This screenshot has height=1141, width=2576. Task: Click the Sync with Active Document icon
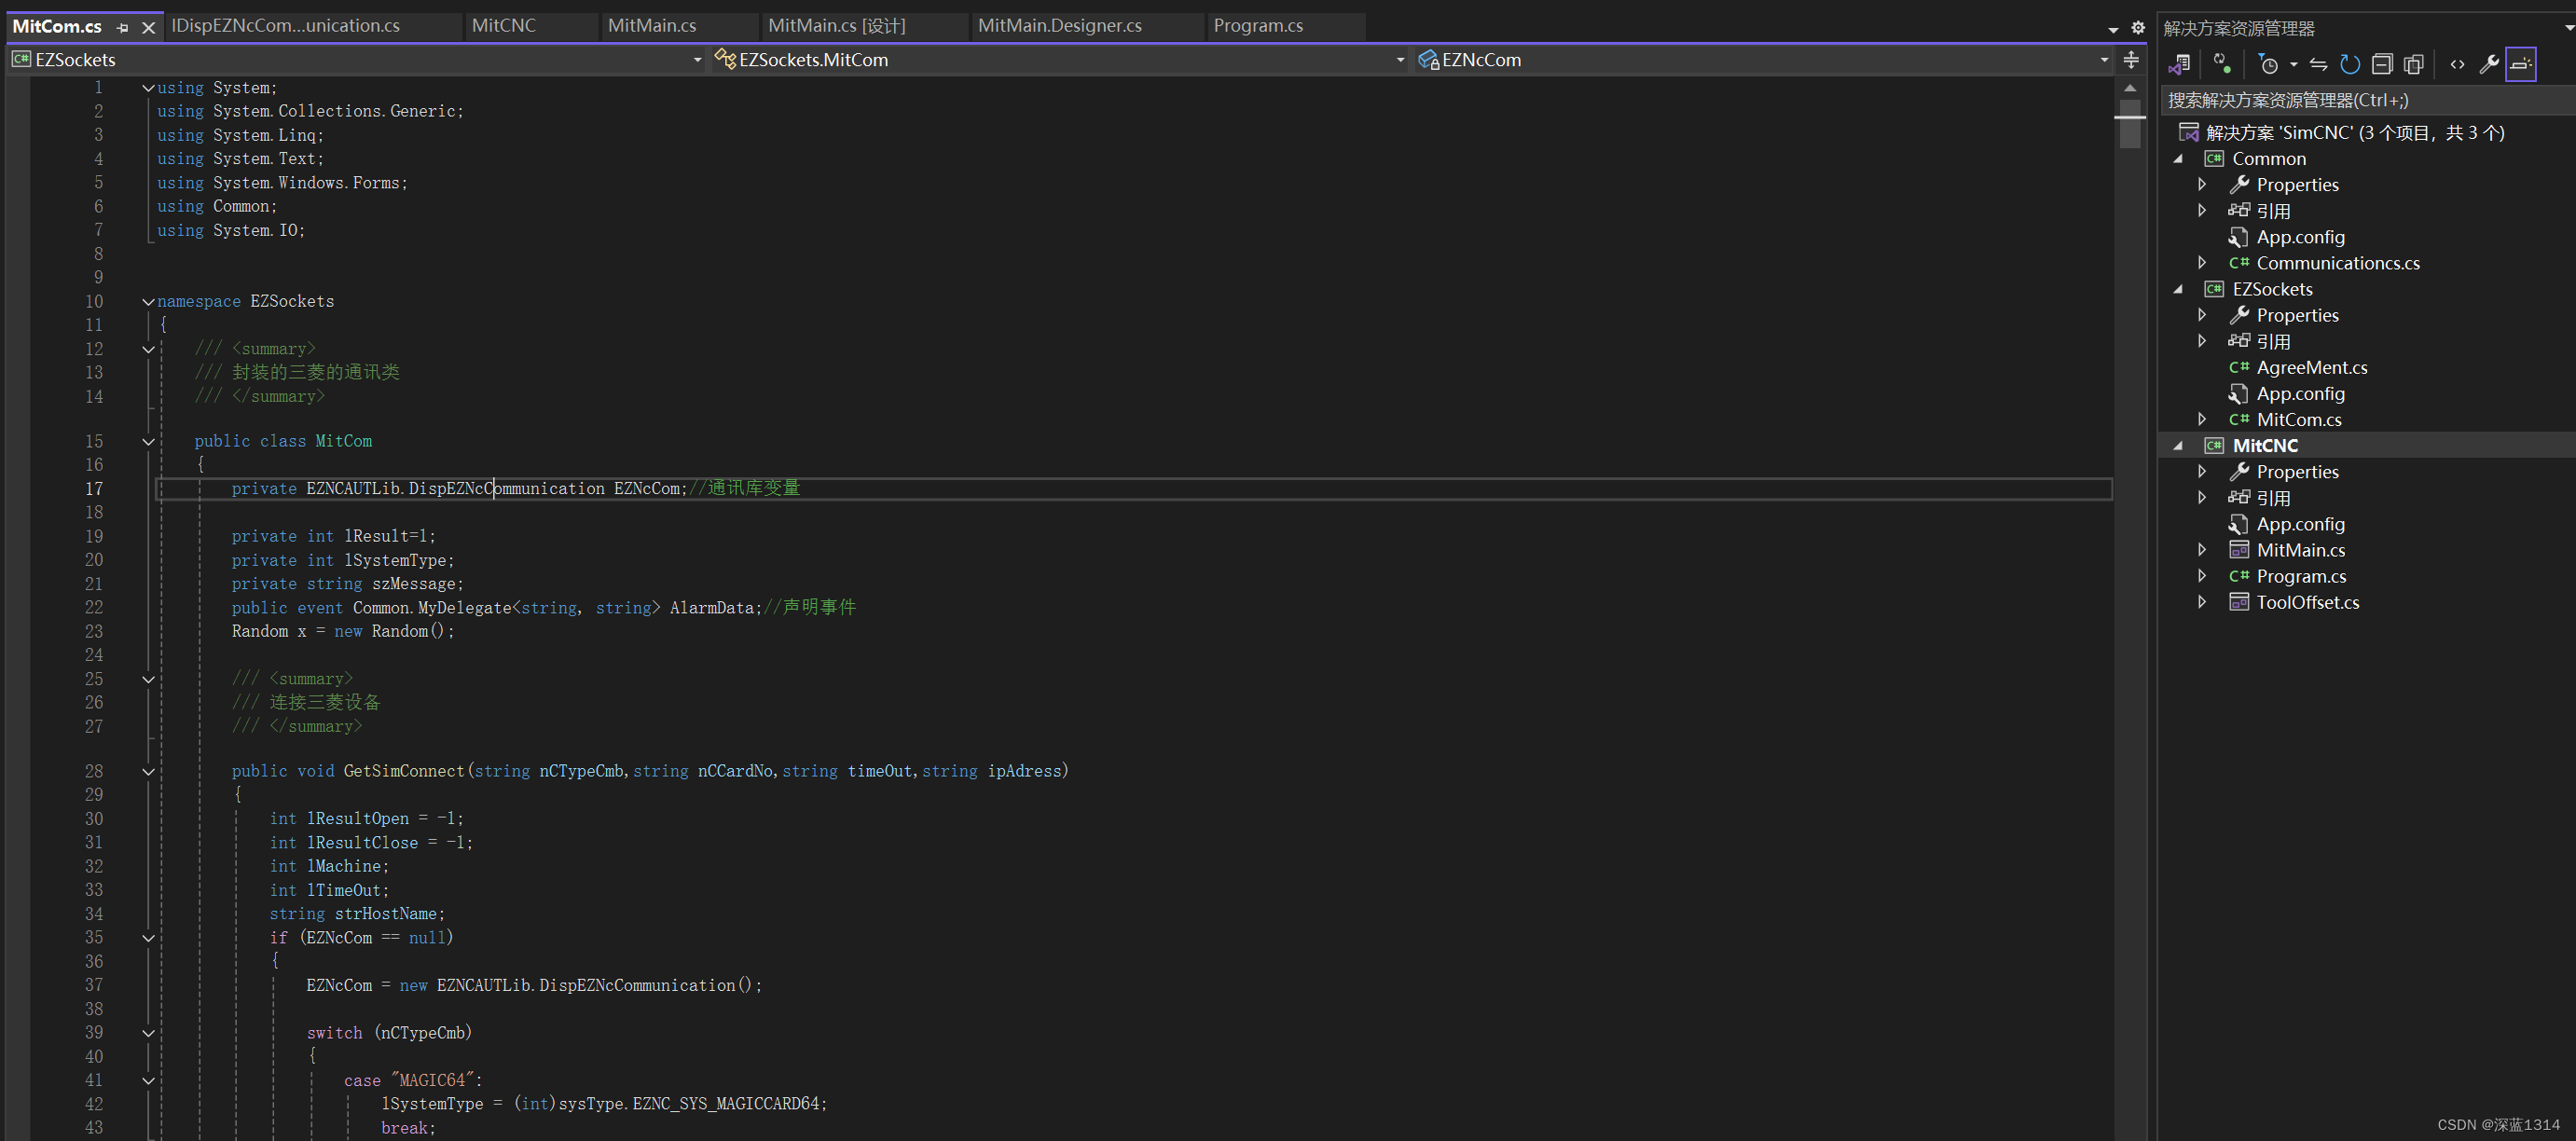pyautogui.click(x=2318, y=65)
